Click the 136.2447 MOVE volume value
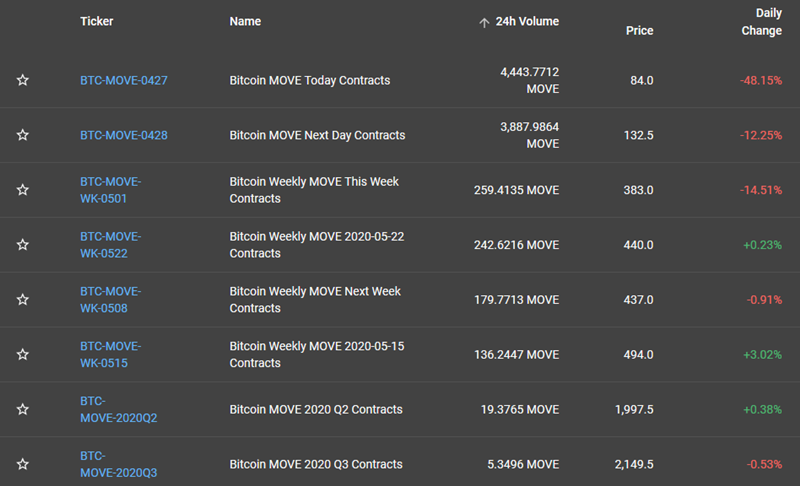Viewport: 800px width, 486px height. click(x=516, y=354)
